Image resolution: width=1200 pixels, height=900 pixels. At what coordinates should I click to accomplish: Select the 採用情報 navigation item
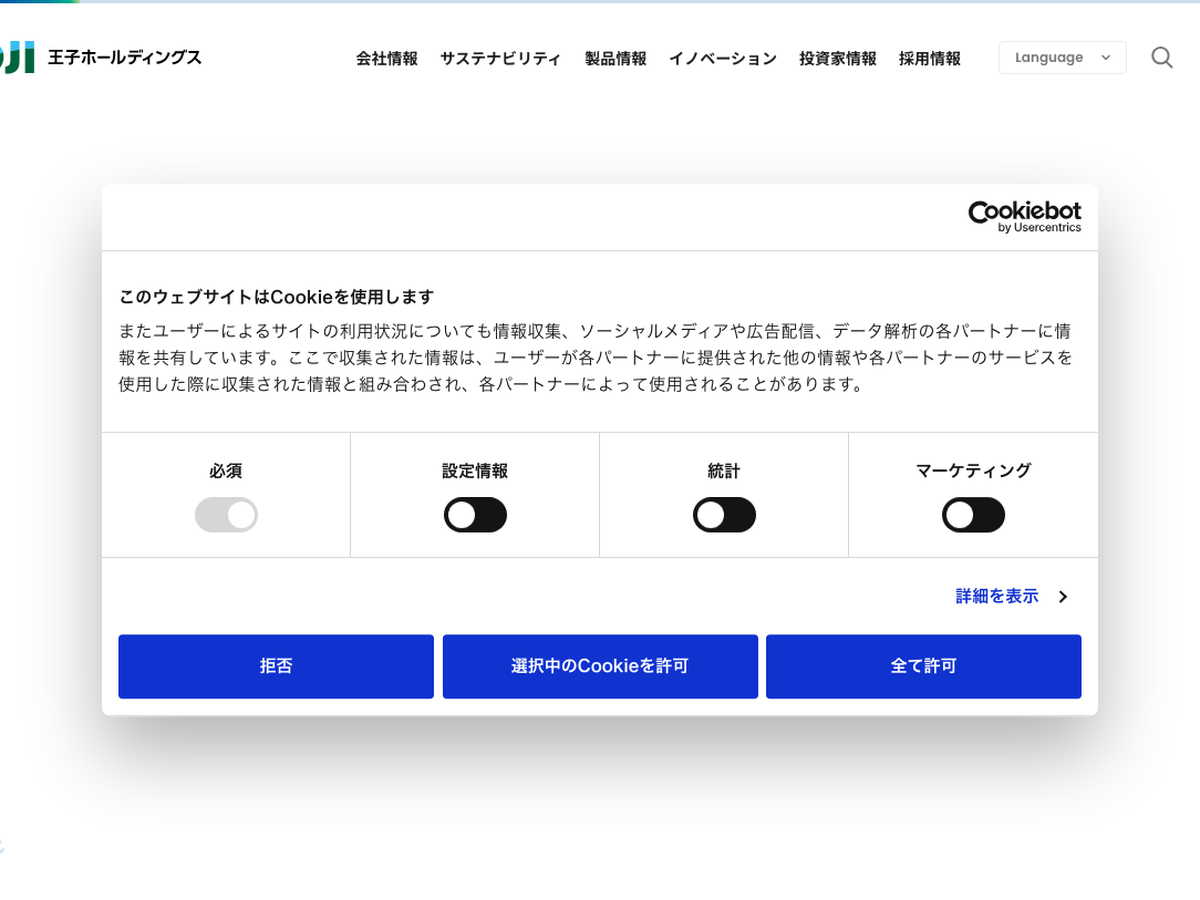(930, 59)
